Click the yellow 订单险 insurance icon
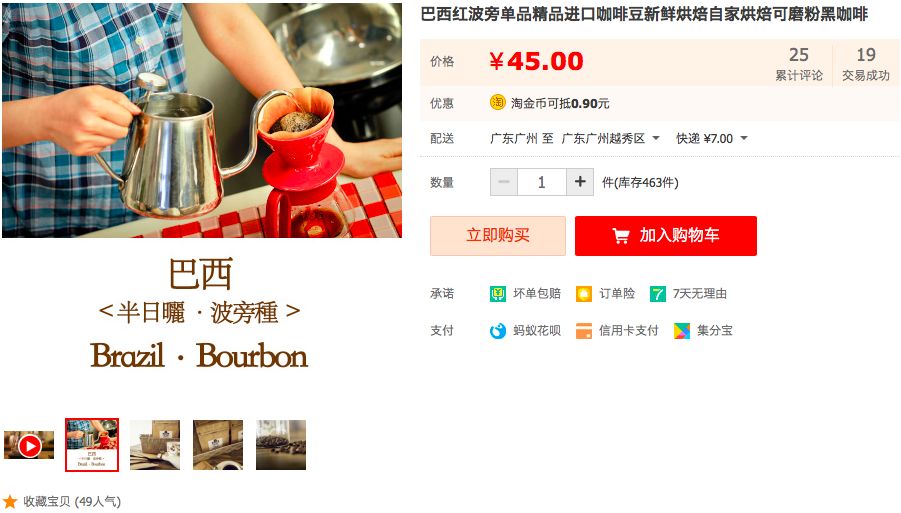 coord(584,294)
